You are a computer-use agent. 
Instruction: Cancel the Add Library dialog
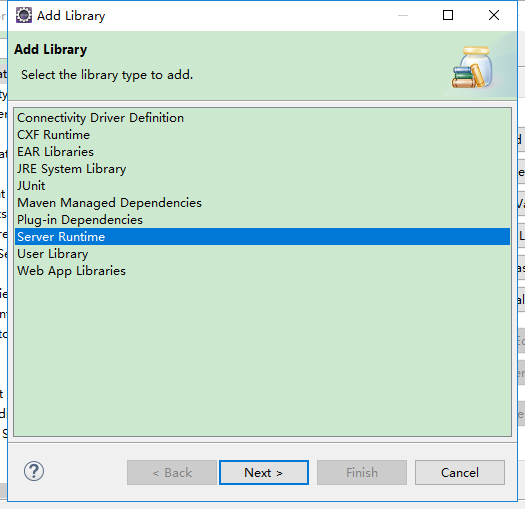tap(460, 472)
